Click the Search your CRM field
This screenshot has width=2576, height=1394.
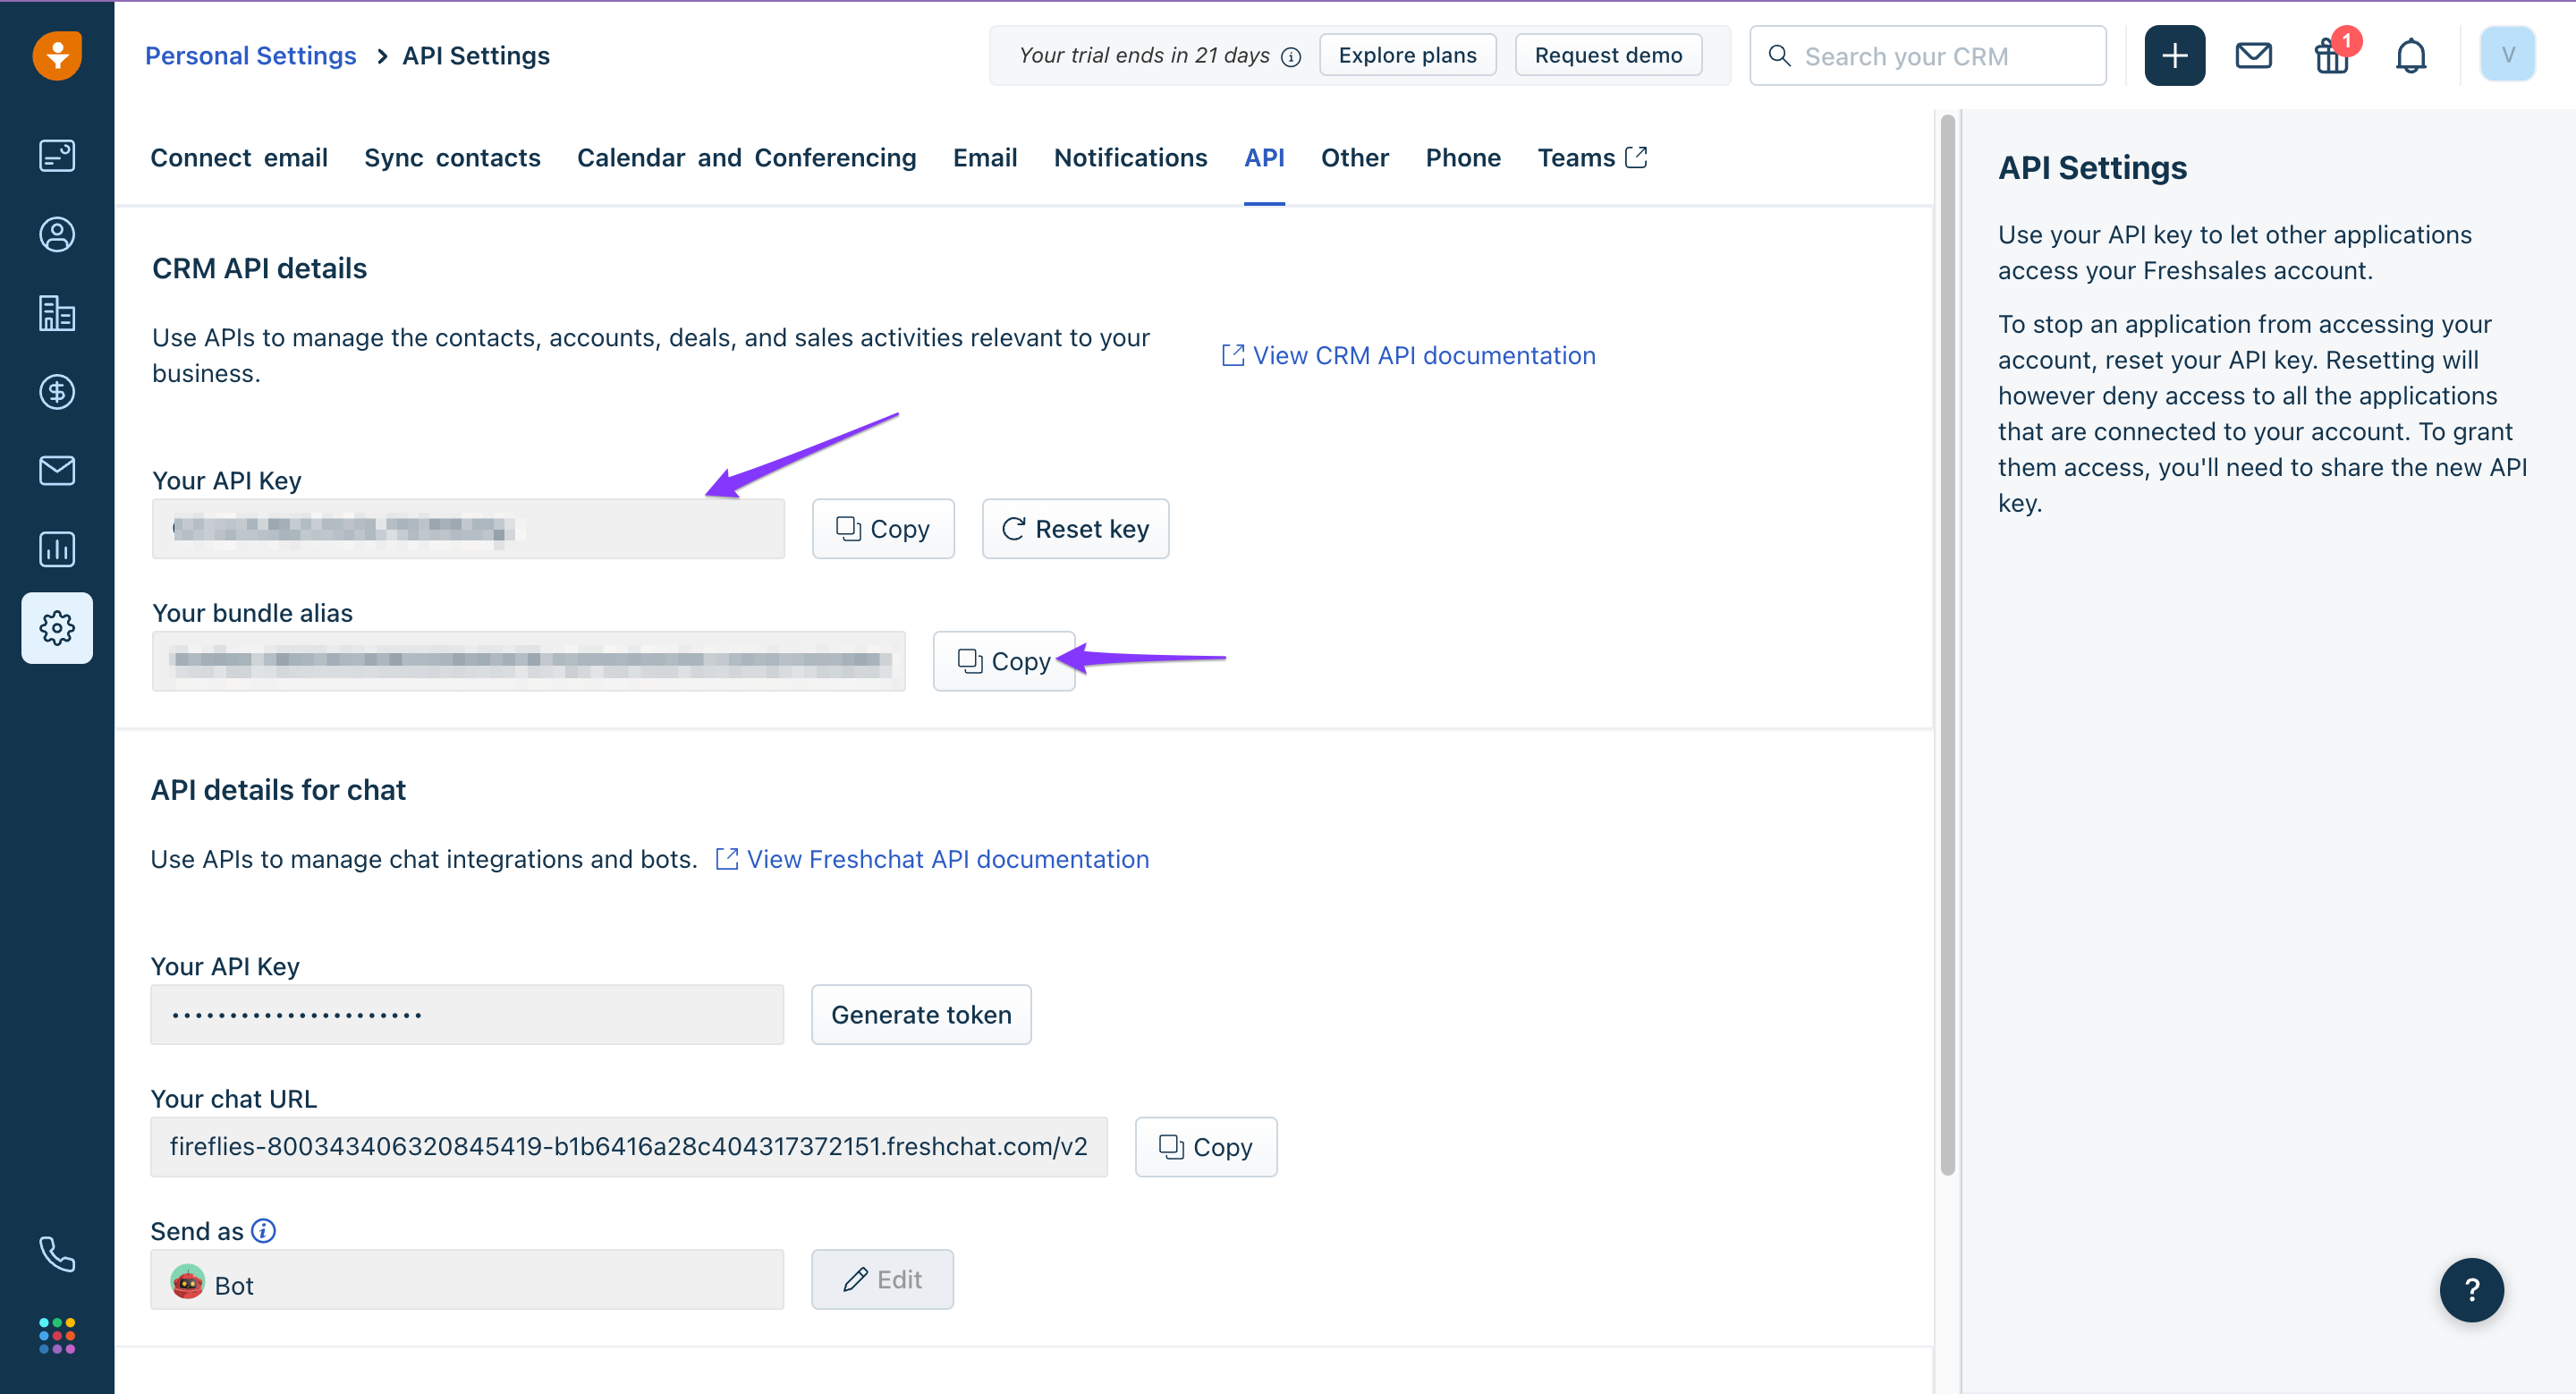pyautogui.click(x=1927, y=56)
